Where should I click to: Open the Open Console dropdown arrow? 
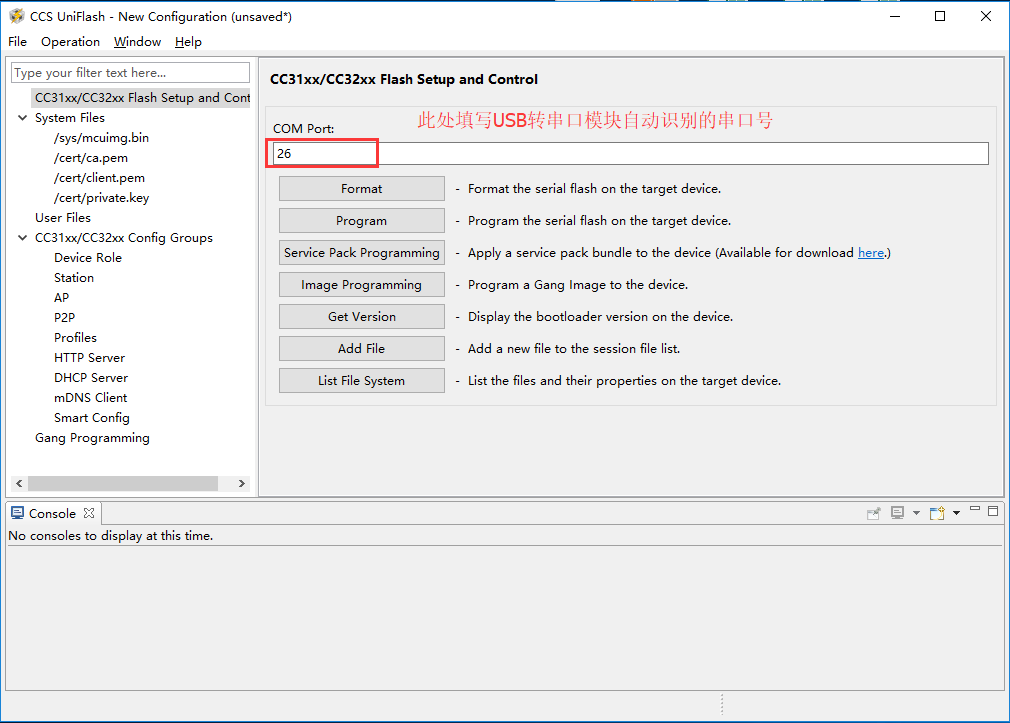point(957,513)
